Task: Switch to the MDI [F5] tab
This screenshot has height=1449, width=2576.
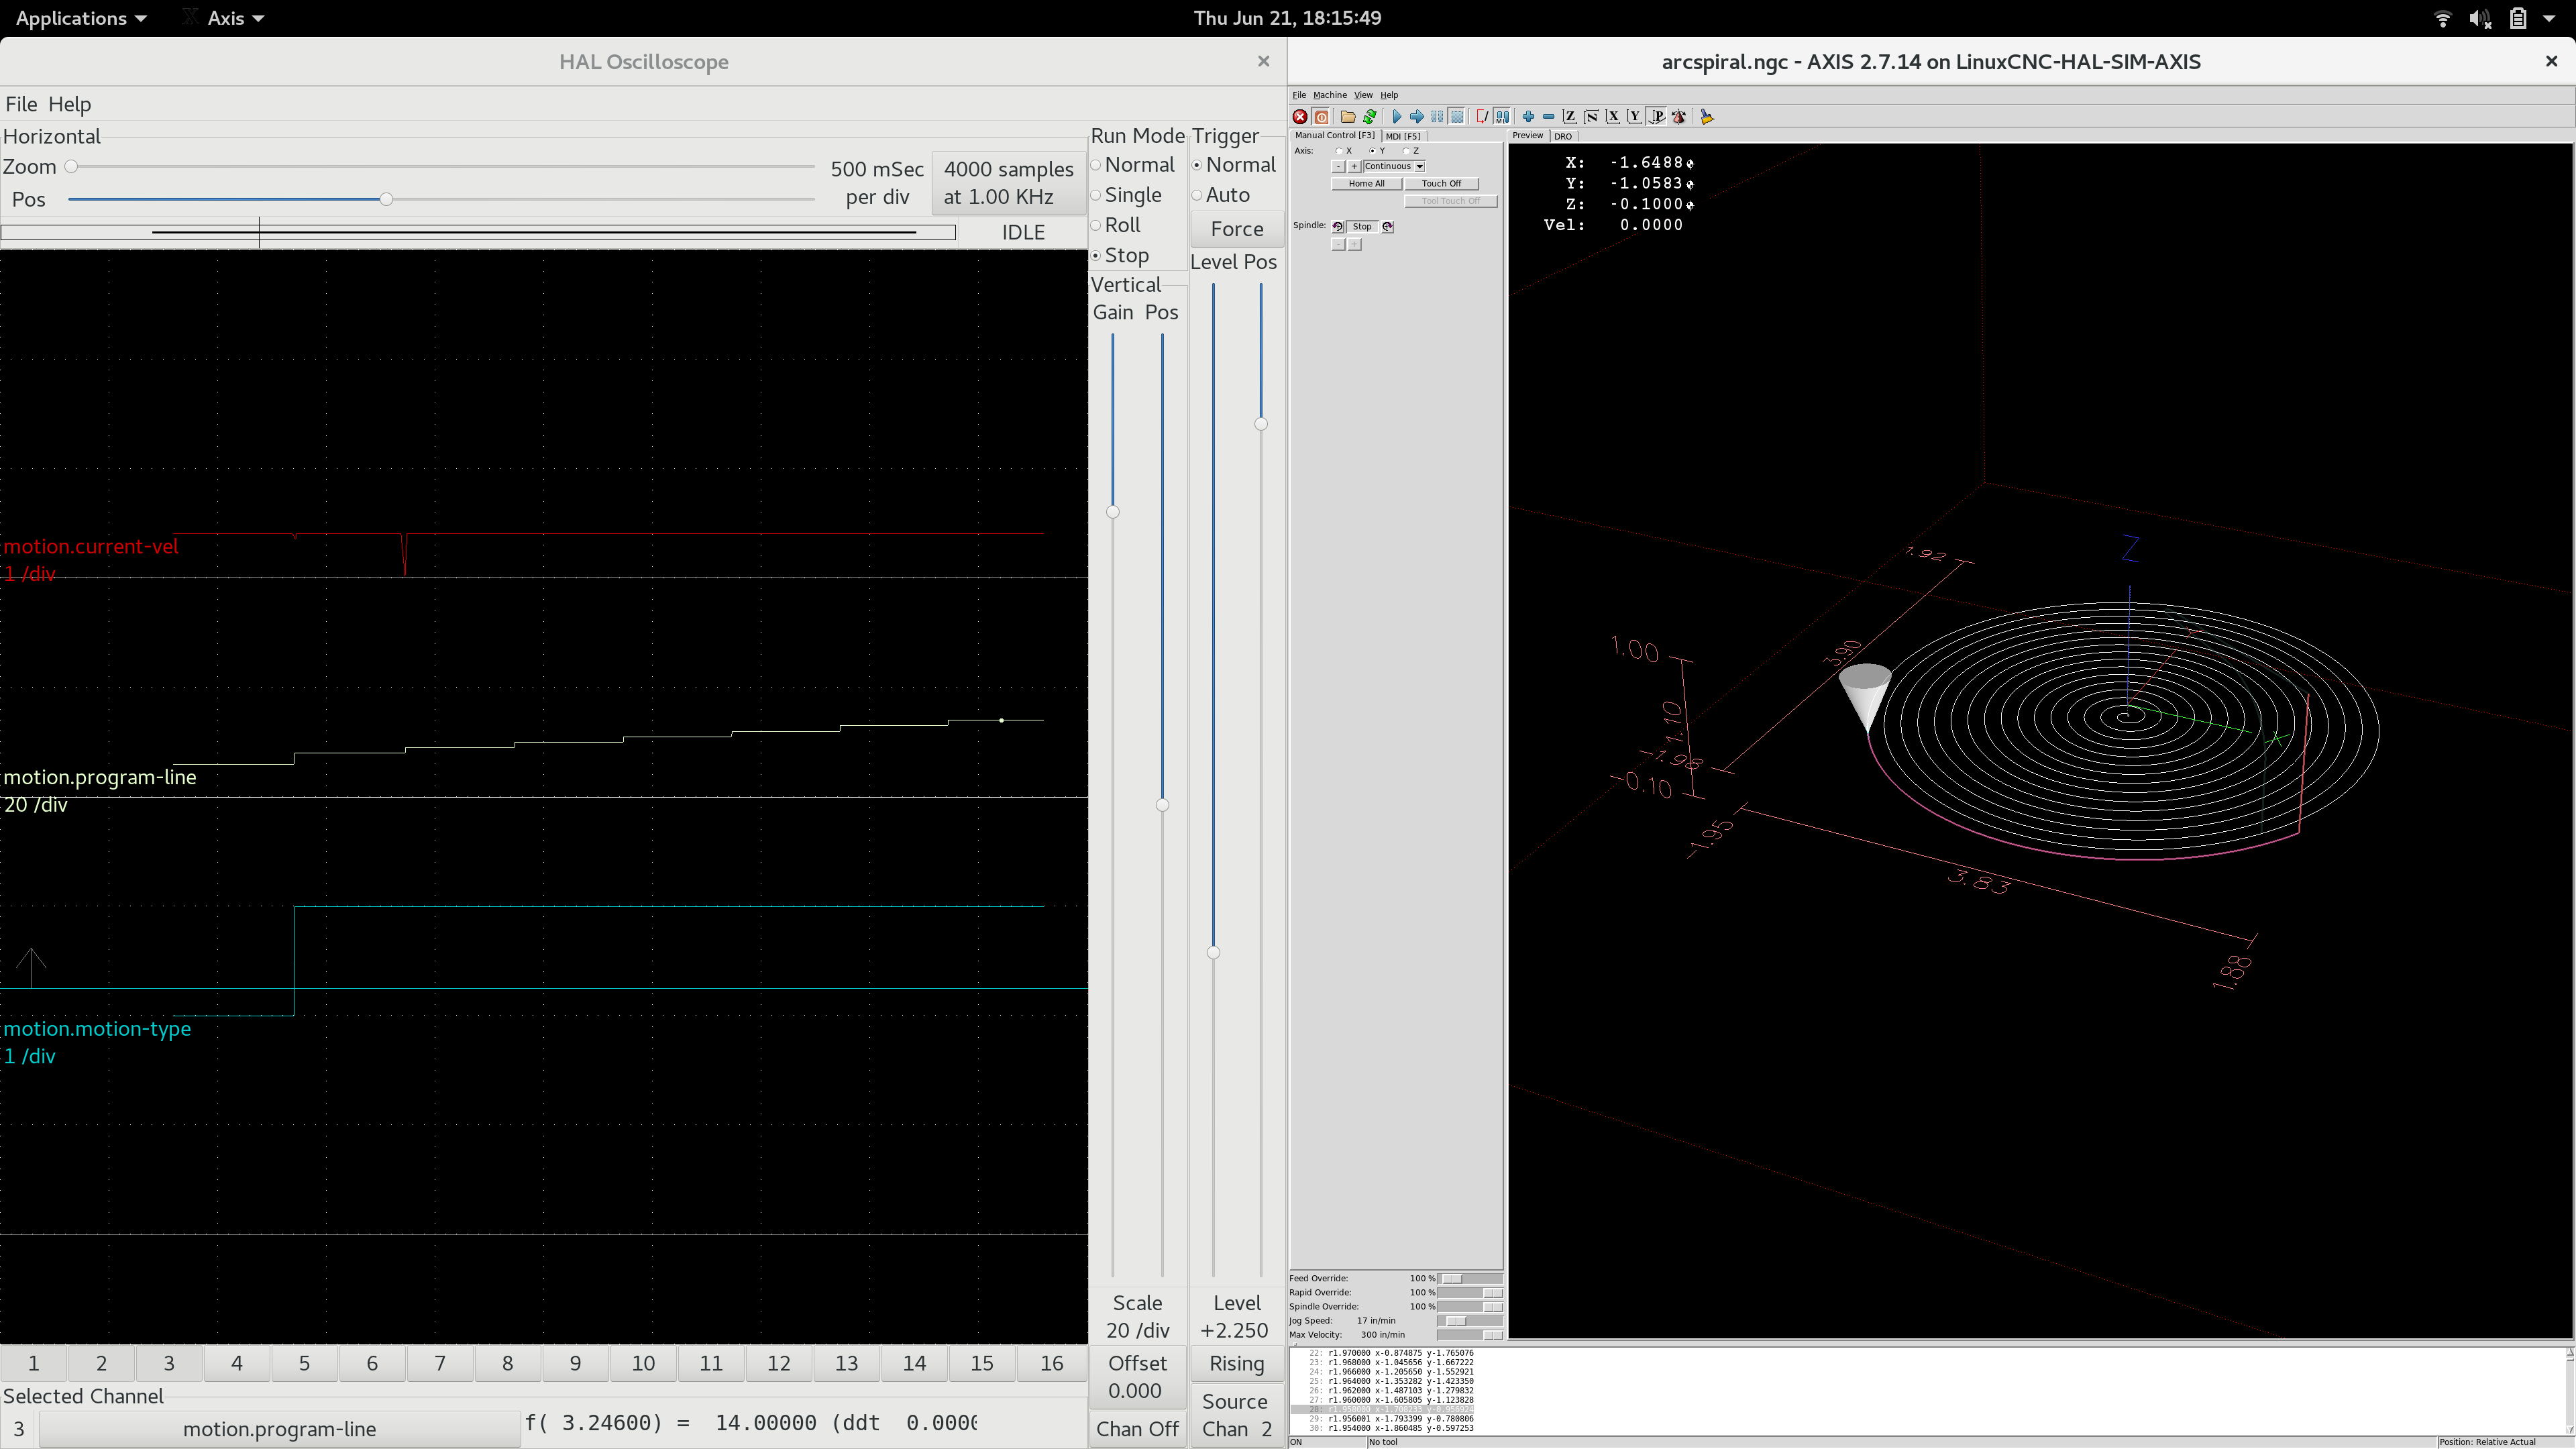Action: (x=1403, y=136)
